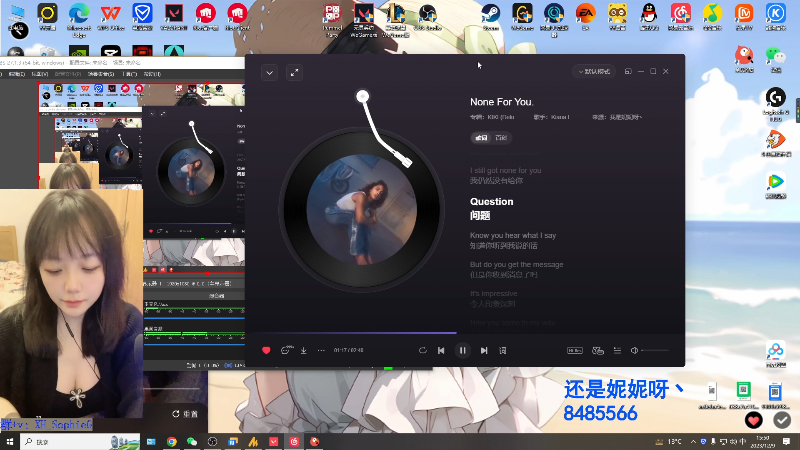Jump to lyric line "Question"

click(x=491, y=202)
